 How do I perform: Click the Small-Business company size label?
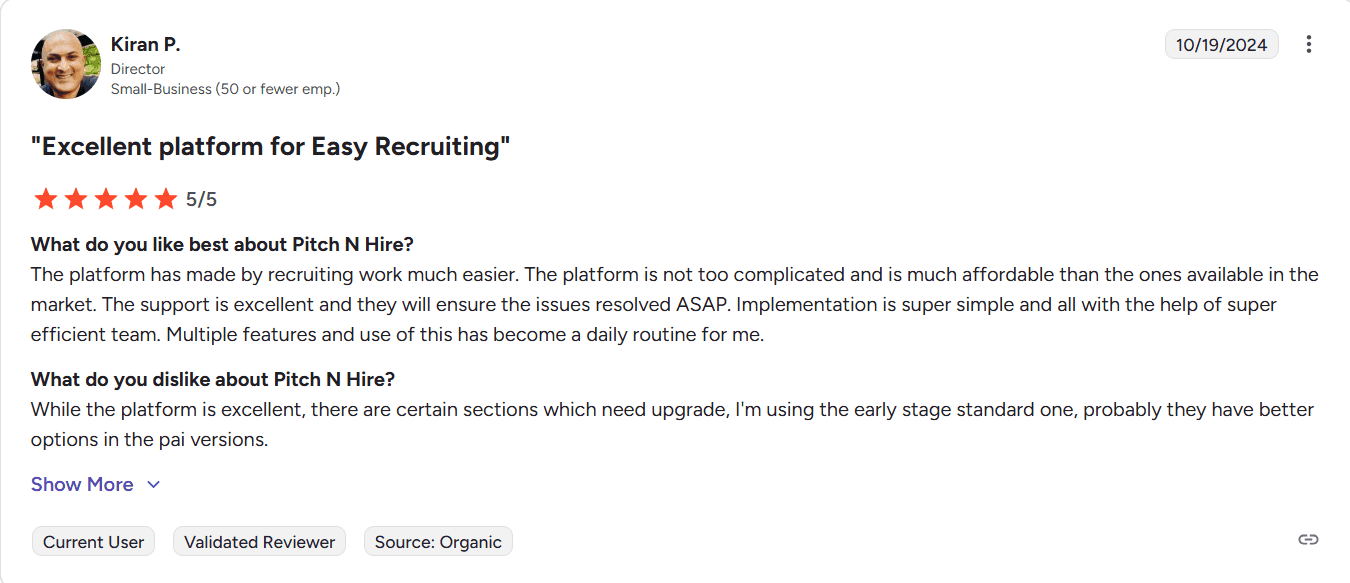[x=226, y=89]
